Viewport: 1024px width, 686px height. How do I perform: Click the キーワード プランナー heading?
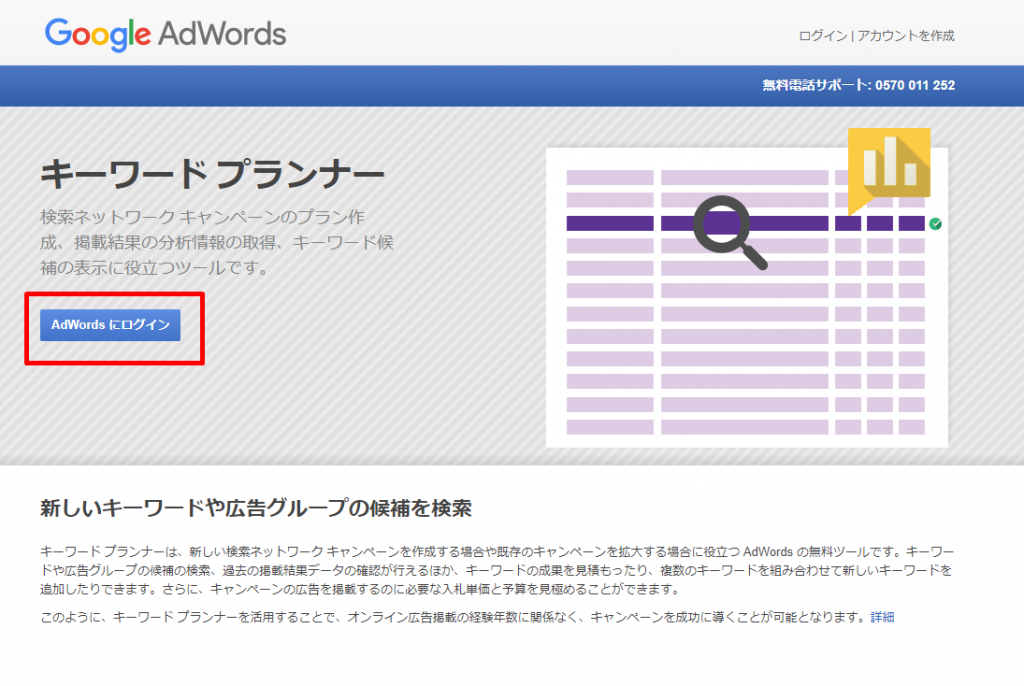coord(212,174)
